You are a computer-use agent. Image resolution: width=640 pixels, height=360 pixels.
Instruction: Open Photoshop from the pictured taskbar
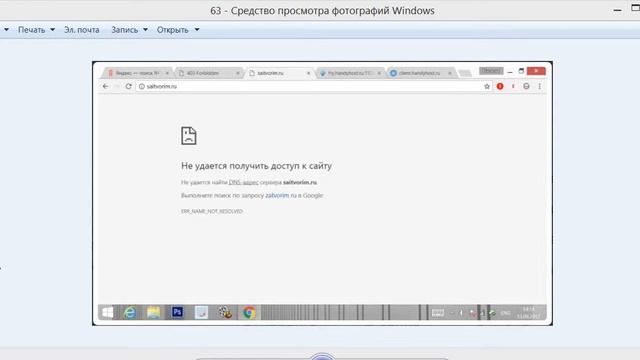pyautogui.click(x=177, y=312)
